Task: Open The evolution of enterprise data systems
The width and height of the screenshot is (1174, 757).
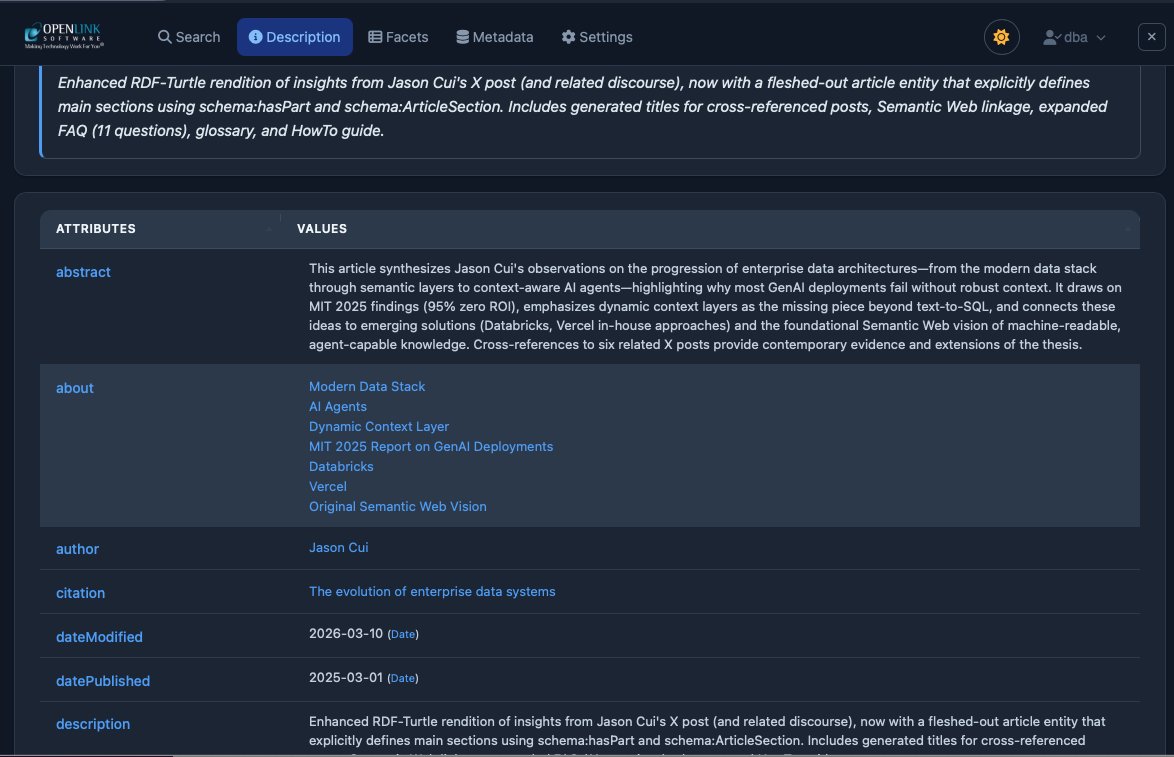Action: tap(432, 592)
